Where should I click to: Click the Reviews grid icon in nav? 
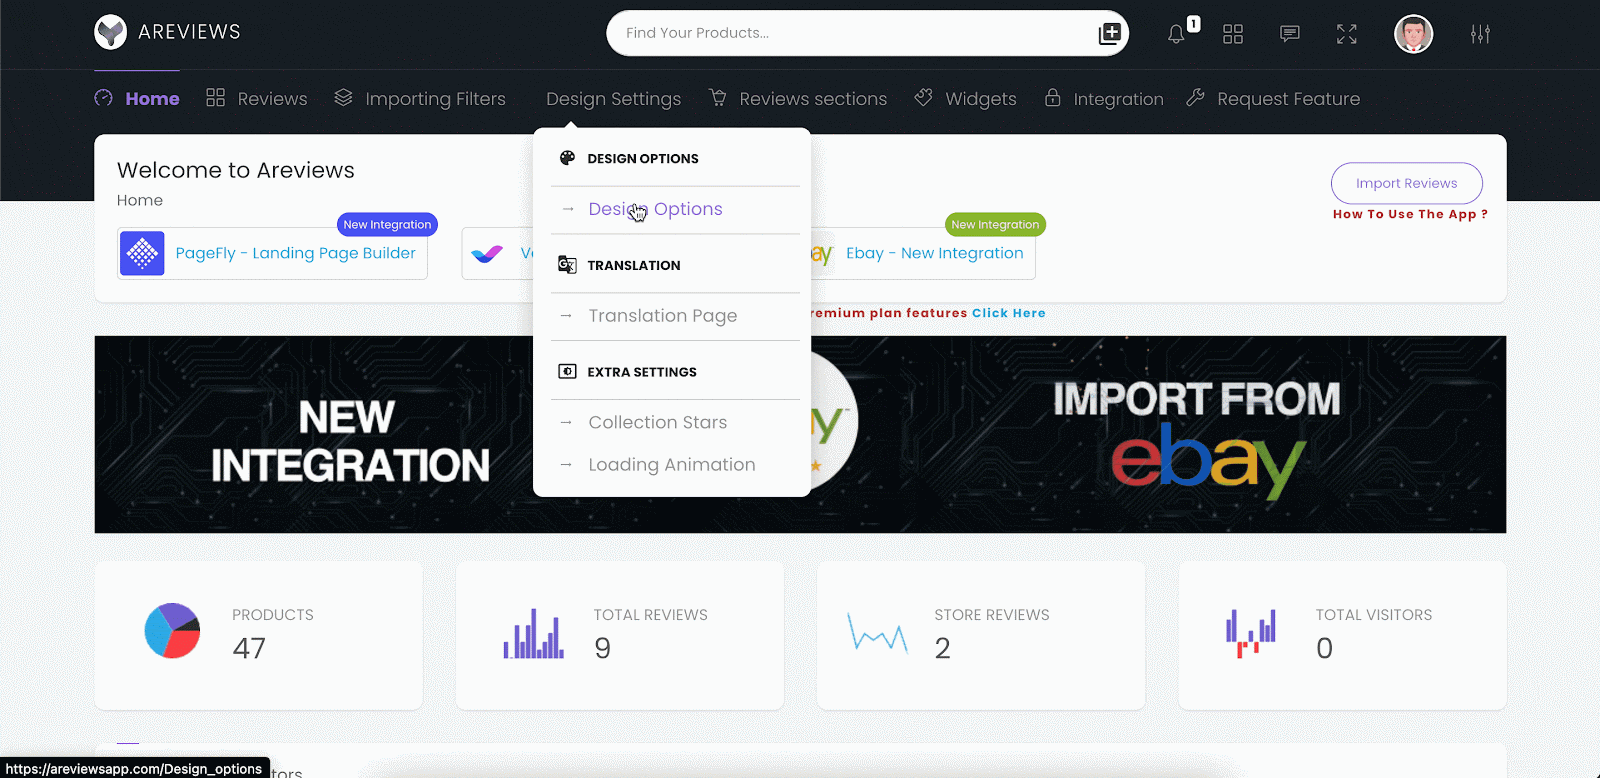(215, 97)
